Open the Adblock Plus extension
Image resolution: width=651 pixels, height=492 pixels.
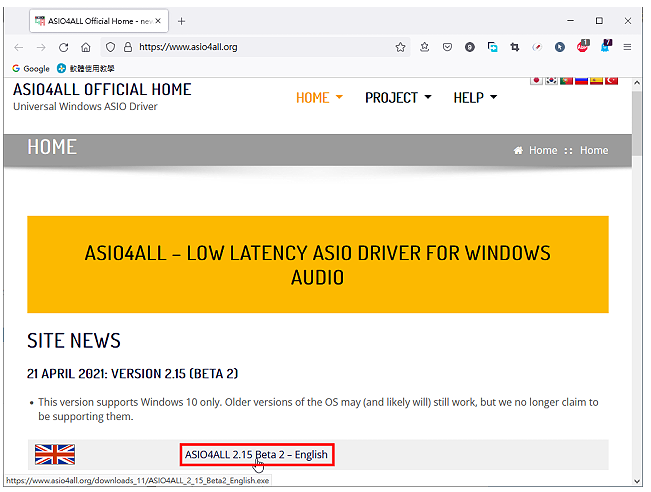pyautogui.click(x=583, y=46)
